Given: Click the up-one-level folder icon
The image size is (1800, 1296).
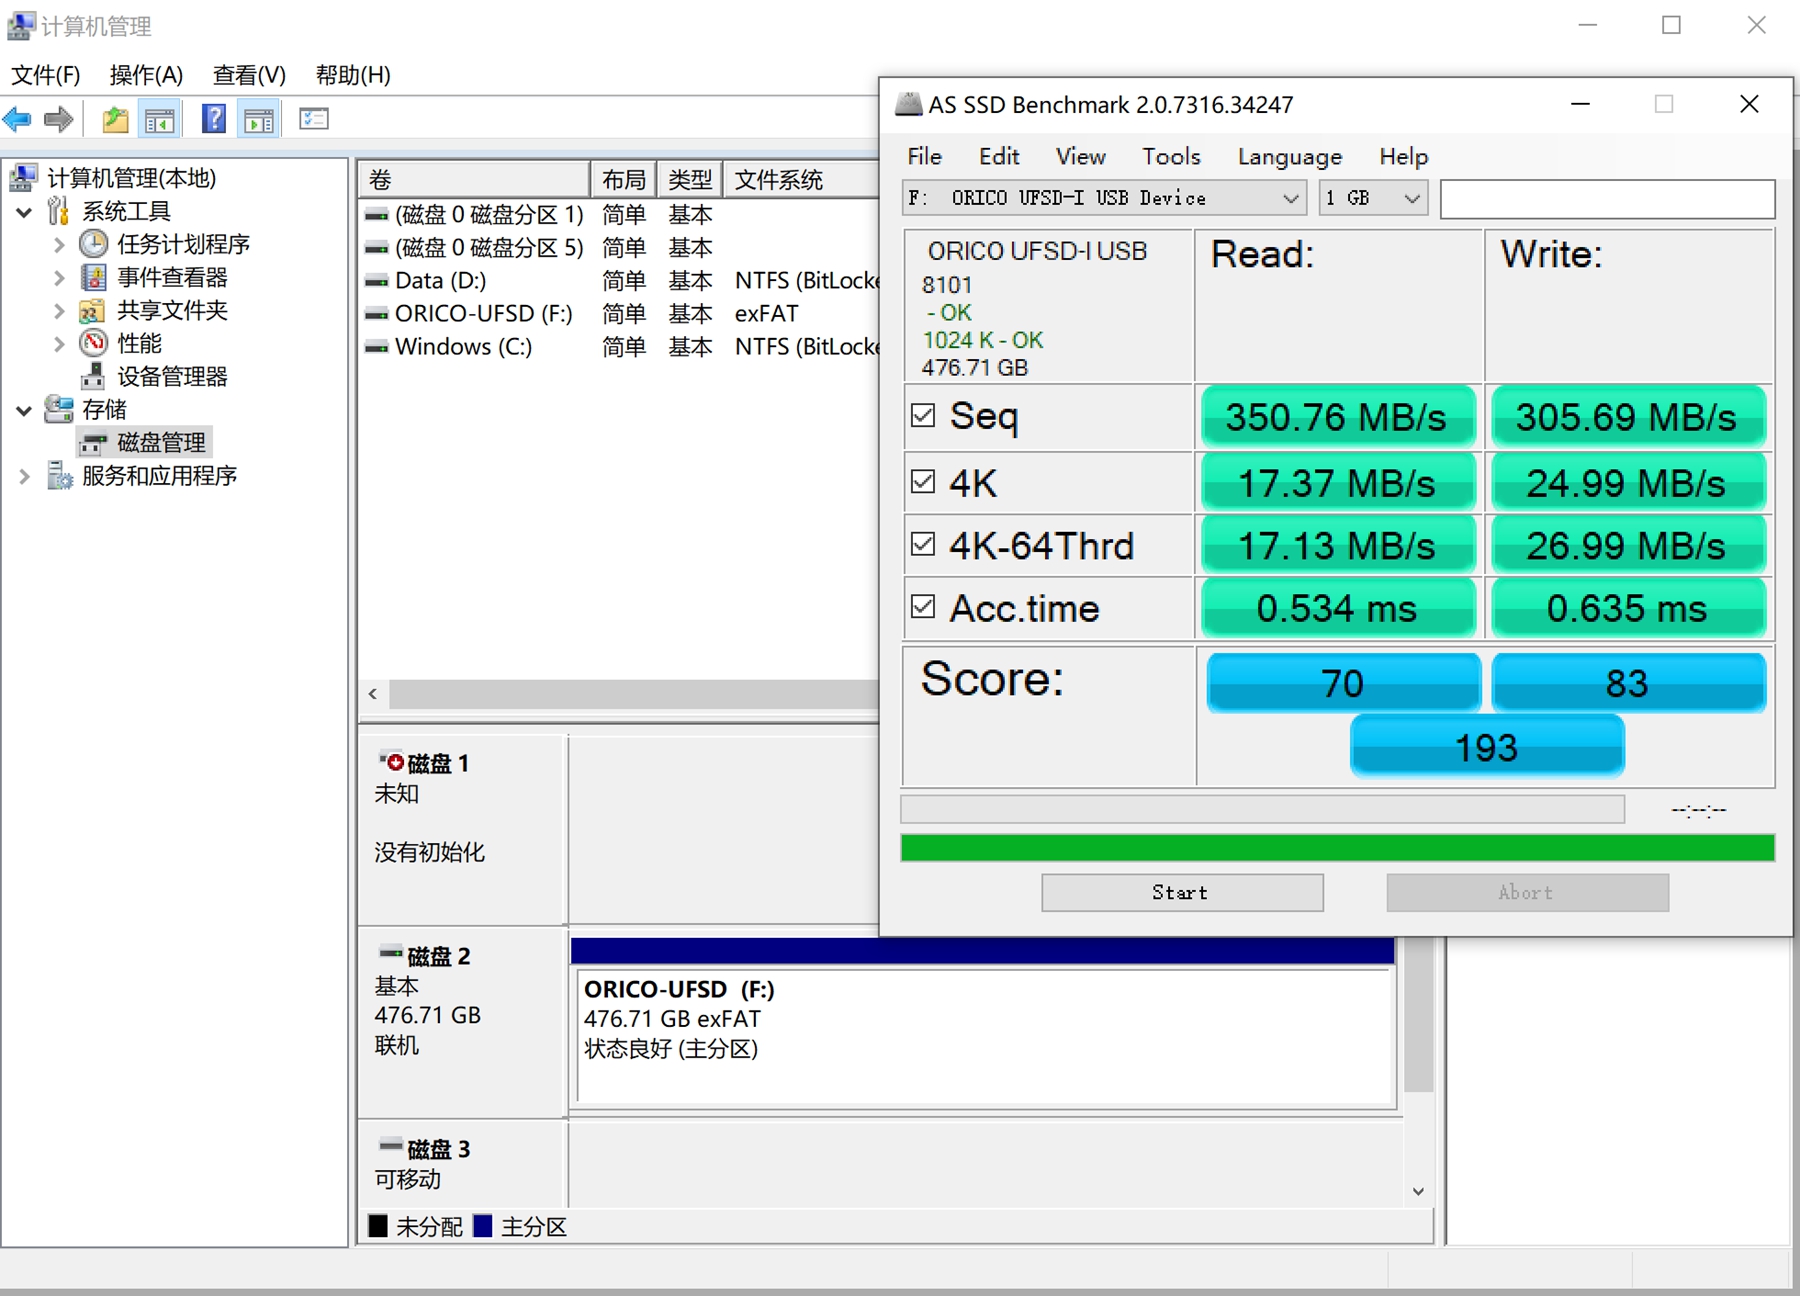Looking at the screenshot, I should pos(115,120).
